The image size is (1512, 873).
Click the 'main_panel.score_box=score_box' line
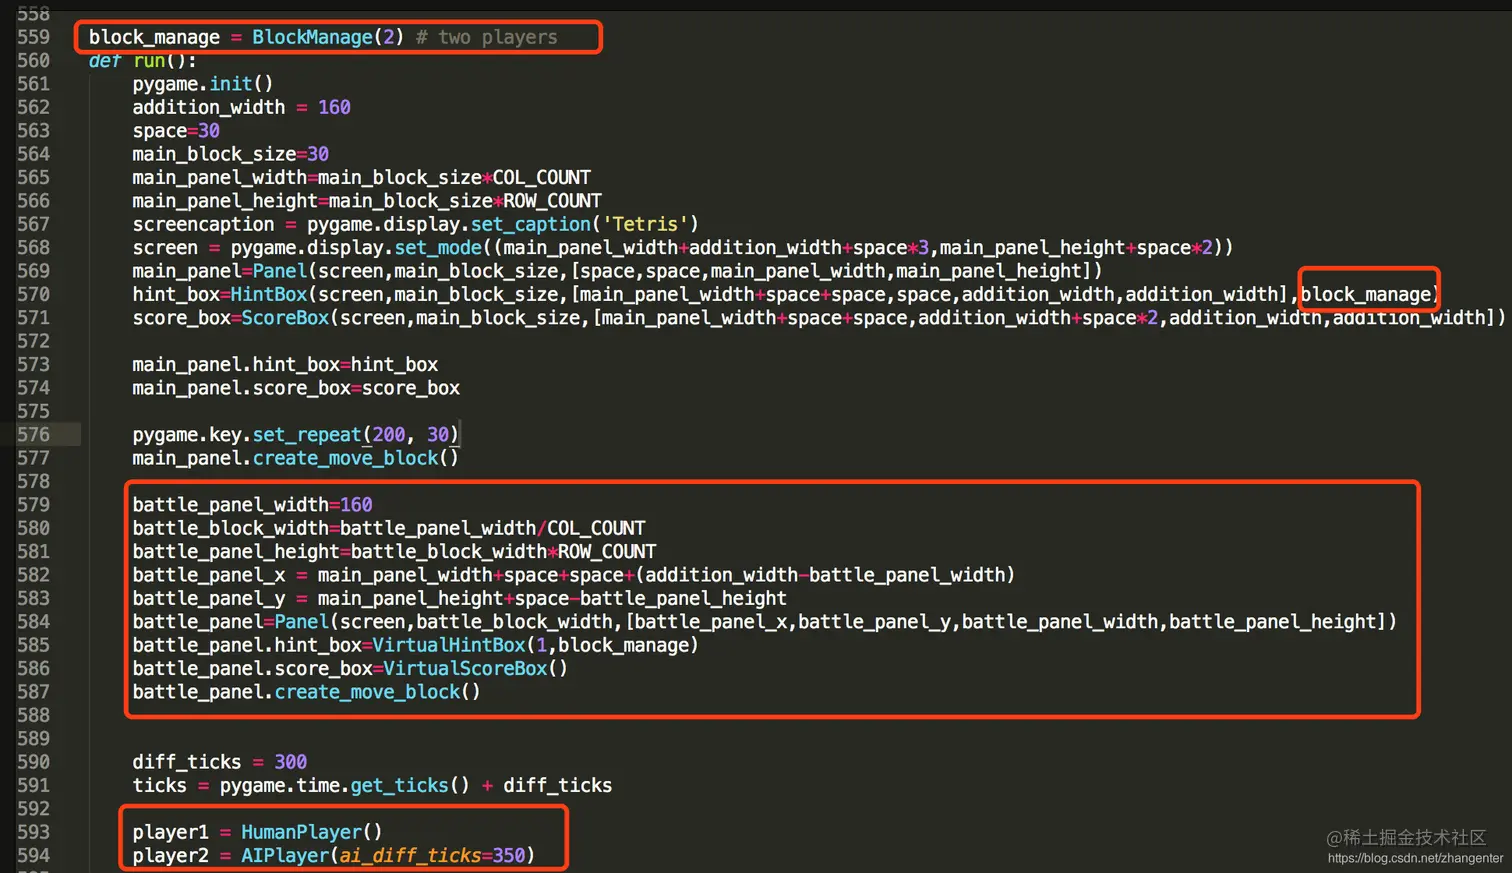(x=296, y=388)
